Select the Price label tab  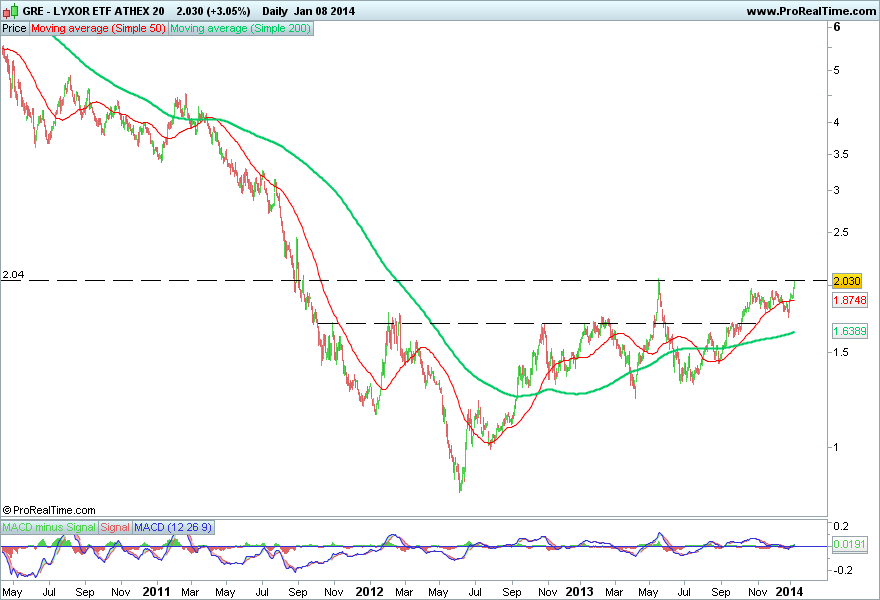click(15, 28)
